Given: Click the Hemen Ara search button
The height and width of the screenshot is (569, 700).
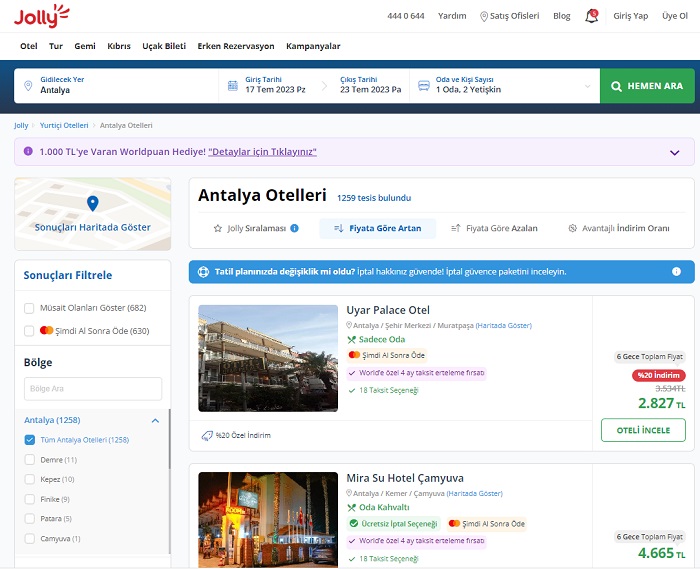Looking at the screenshot, I should tap(647, 86).
